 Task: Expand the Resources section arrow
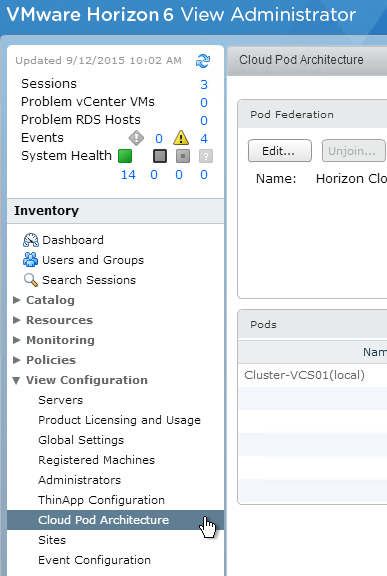click(x=17, y=320)
